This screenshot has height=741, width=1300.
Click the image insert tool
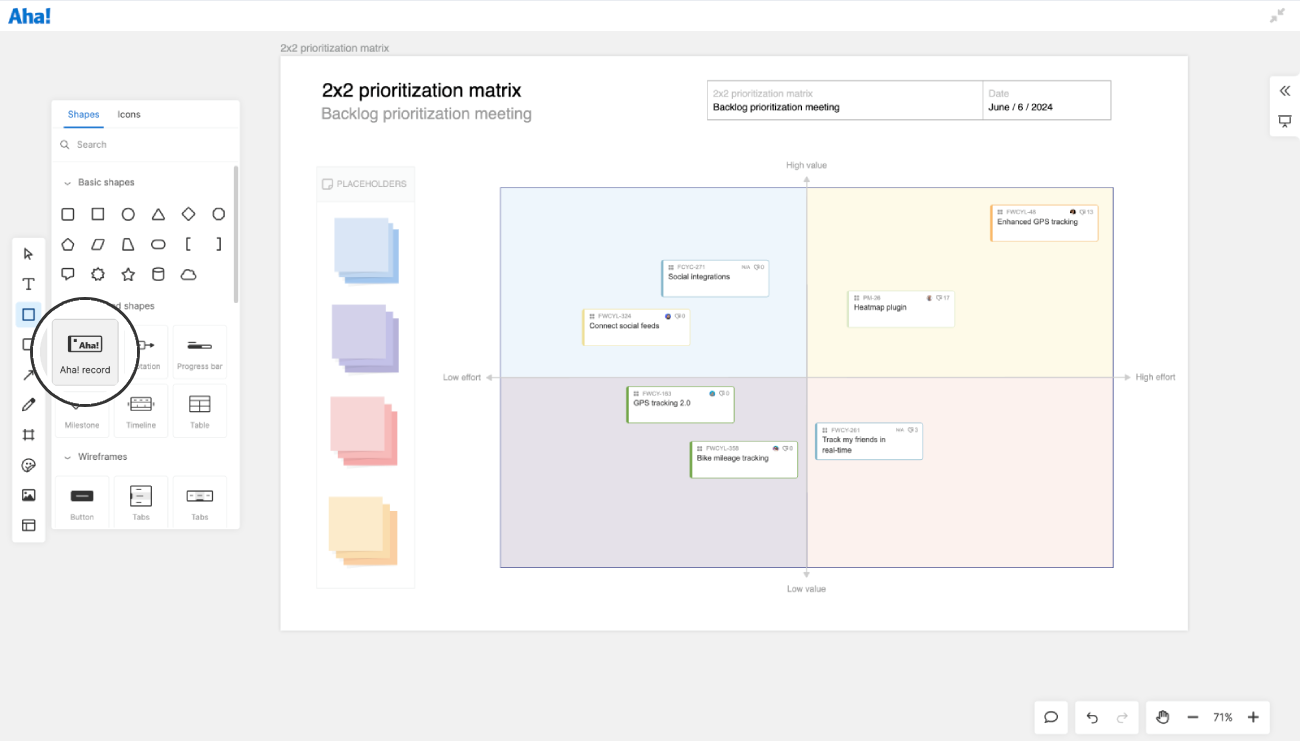coord(28,494)
